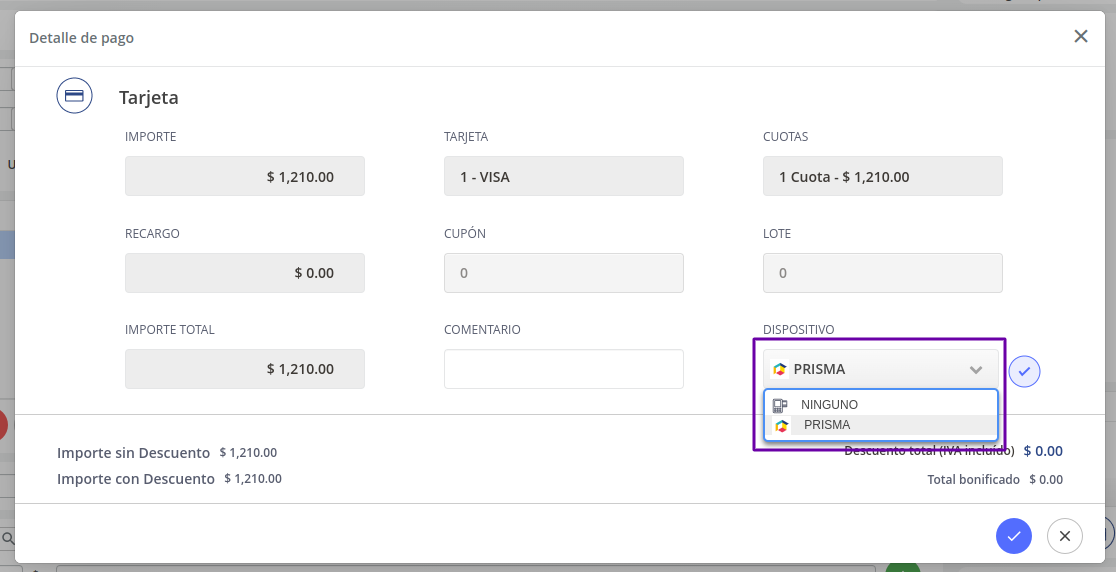Close the Detalle de pago dialog
Viewport: 1116px width, 572px height.
coord(1080,36)
